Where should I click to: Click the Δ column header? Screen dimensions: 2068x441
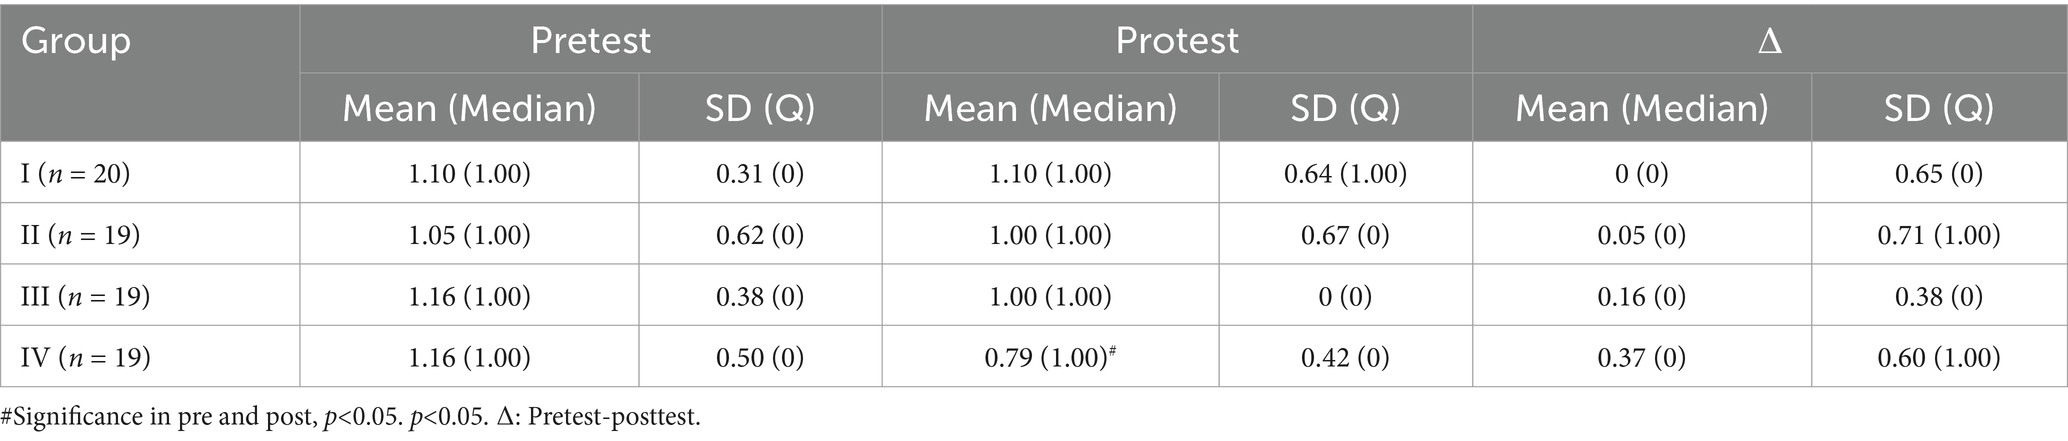[x=1769, y=41]
